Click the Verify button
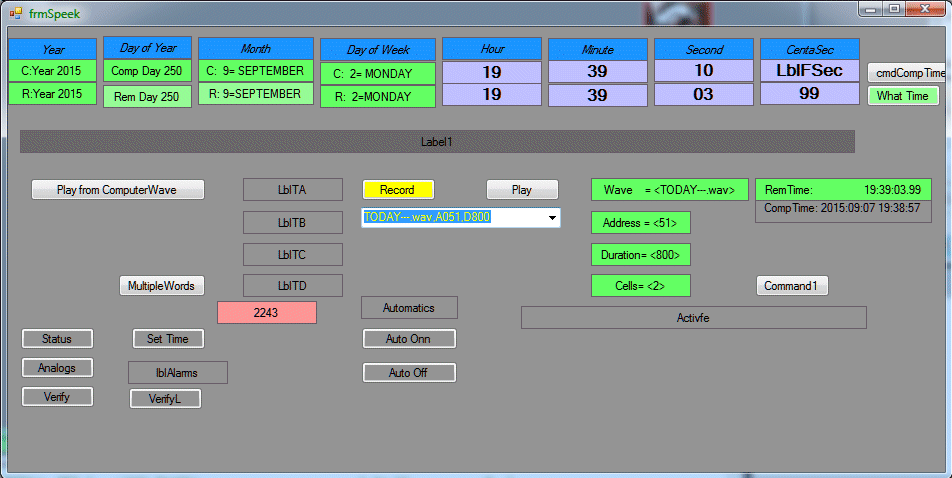 click(58, 397)
